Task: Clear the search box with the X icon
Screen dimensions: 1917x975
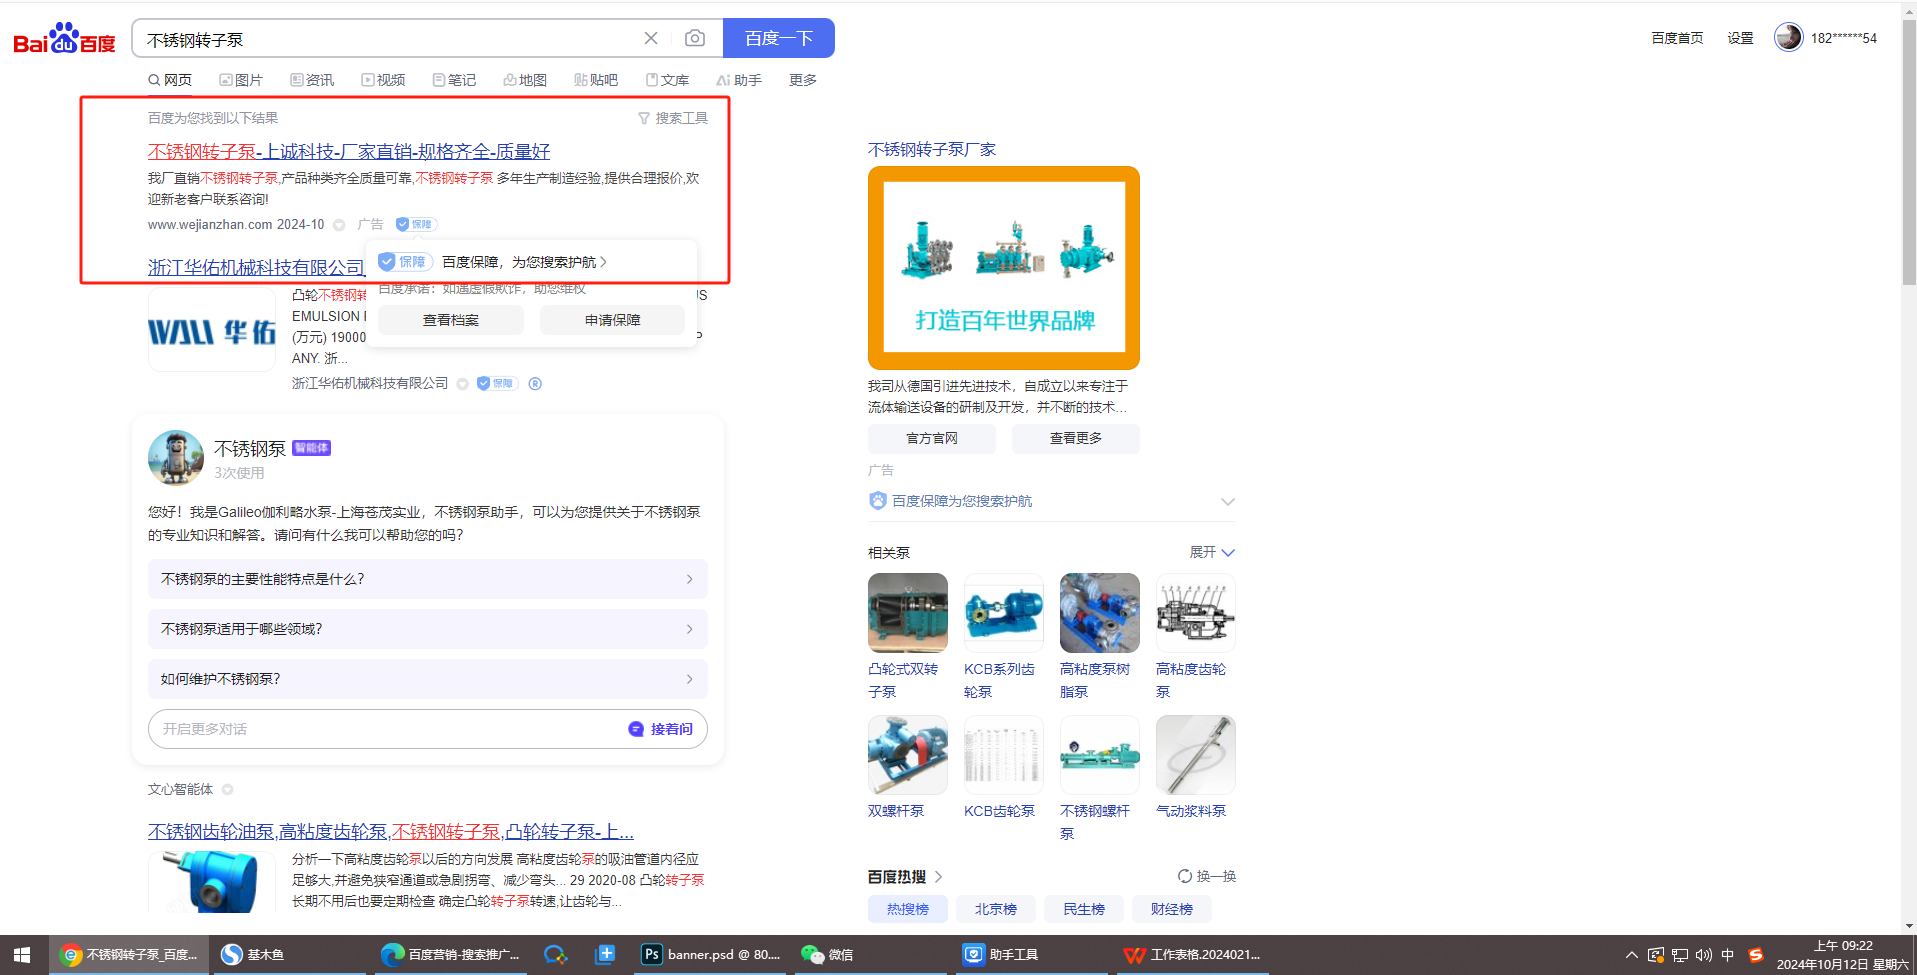Action: (651, 38)
